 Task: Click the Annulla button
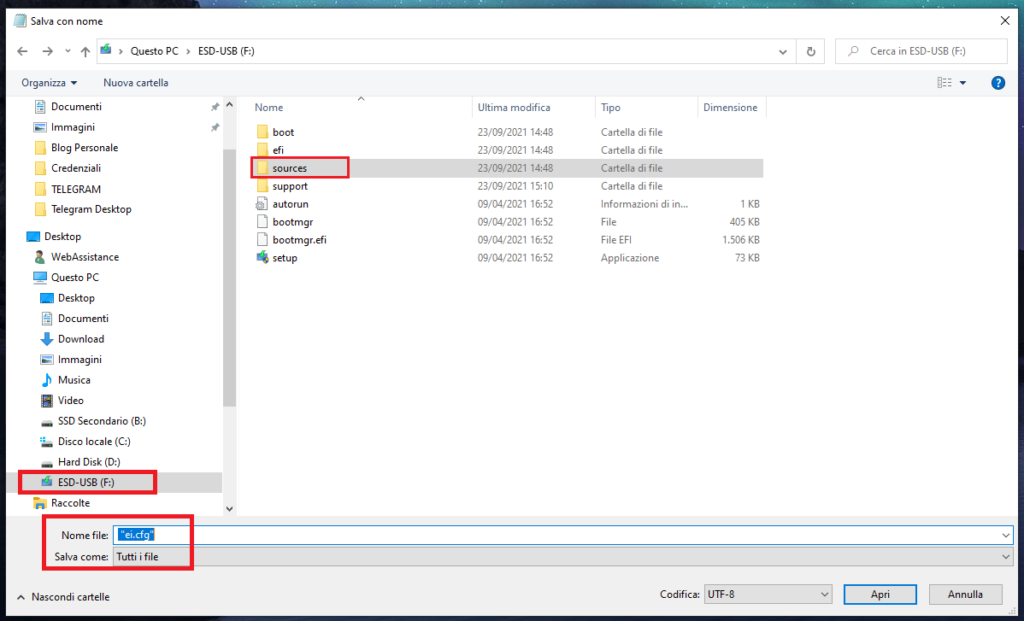(965, 594)
